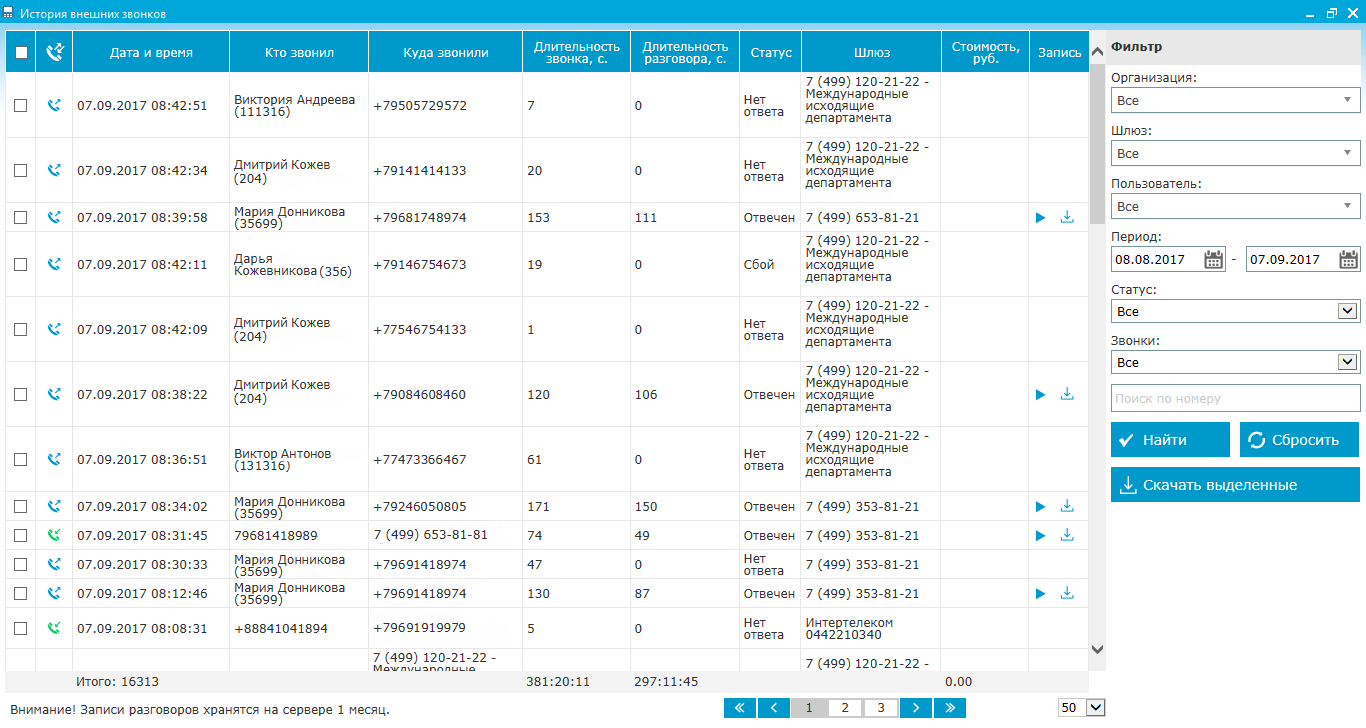This screenshot has width=1366, height=728.
Task: Open the Организация dropdown
Action: point(1235,100)
